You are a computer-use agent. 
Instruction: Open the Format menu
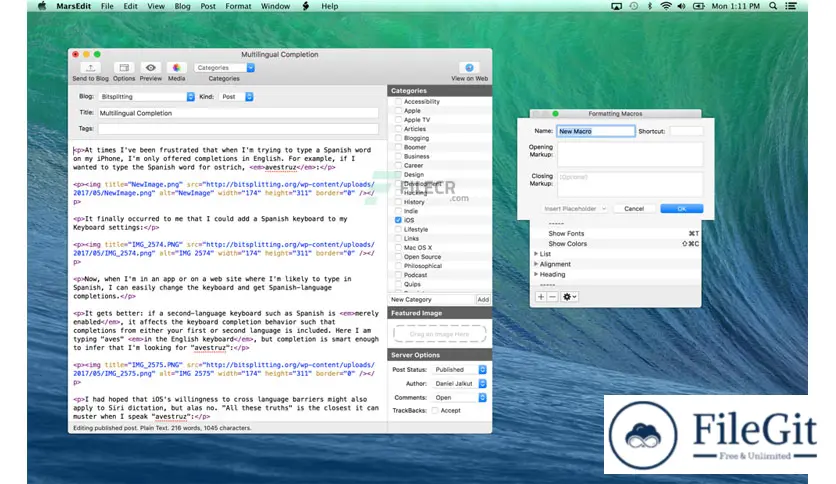(x=238, y=6)
